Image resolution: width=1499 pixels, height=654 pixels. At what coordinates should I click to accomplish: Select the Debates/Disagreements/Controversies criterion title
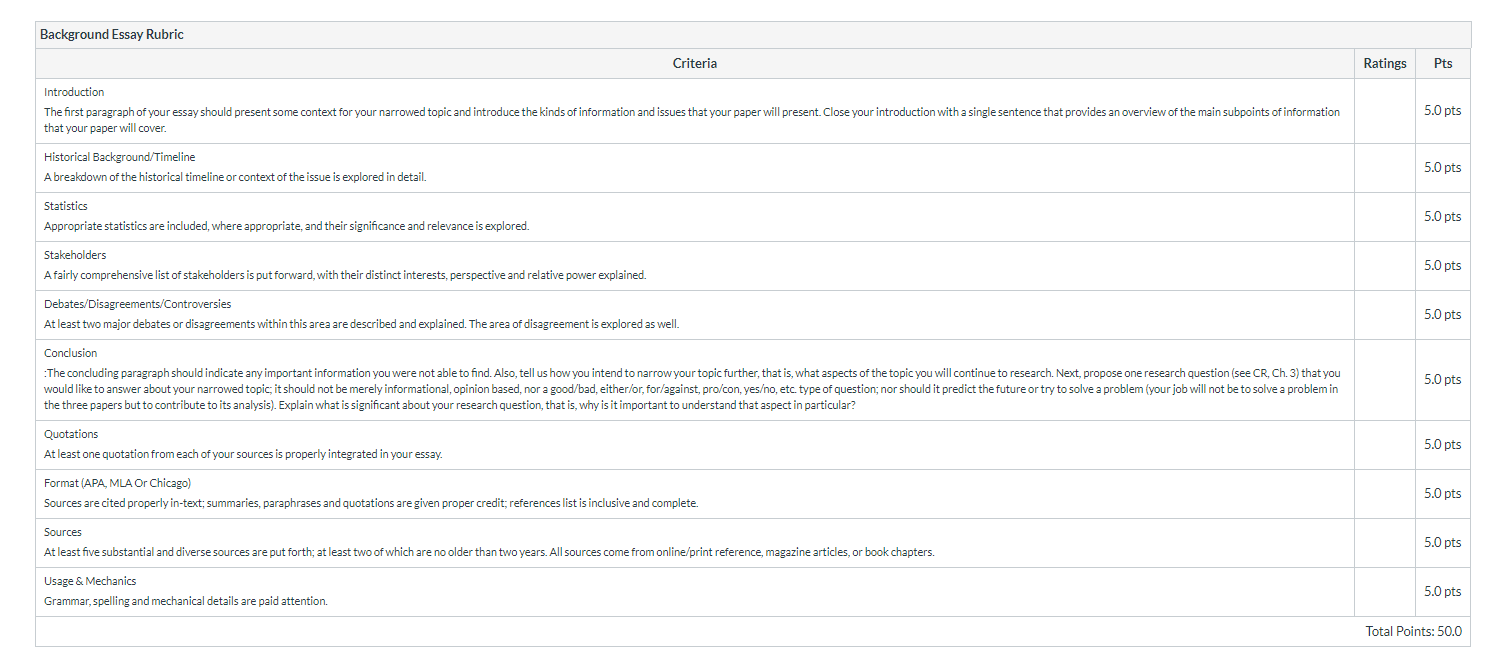coord(138,304)
